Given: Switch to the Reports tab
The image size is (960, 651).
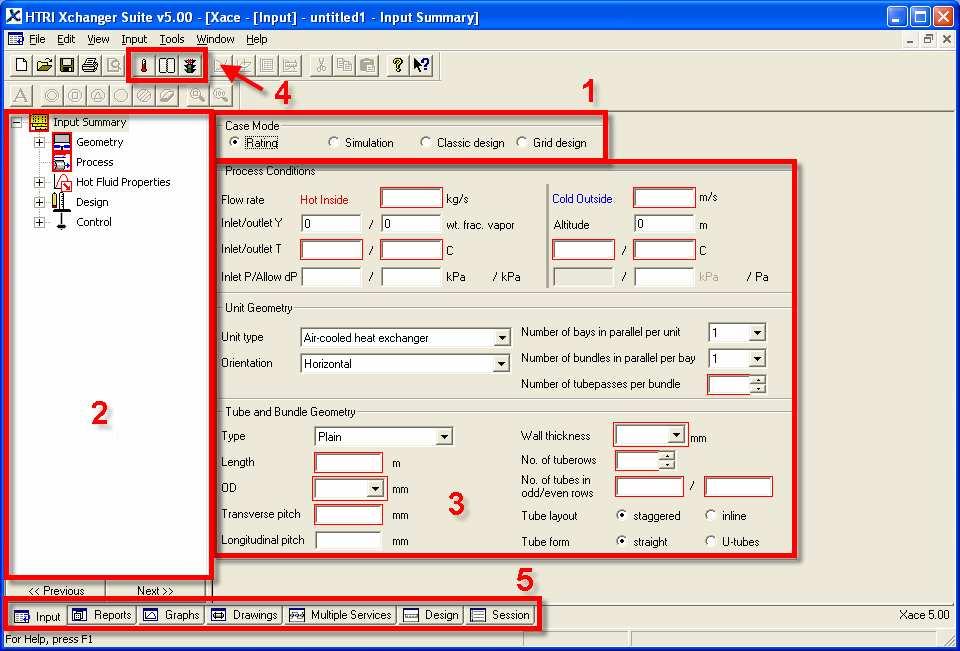Looking at the screenshot, I should click(102, 615).
